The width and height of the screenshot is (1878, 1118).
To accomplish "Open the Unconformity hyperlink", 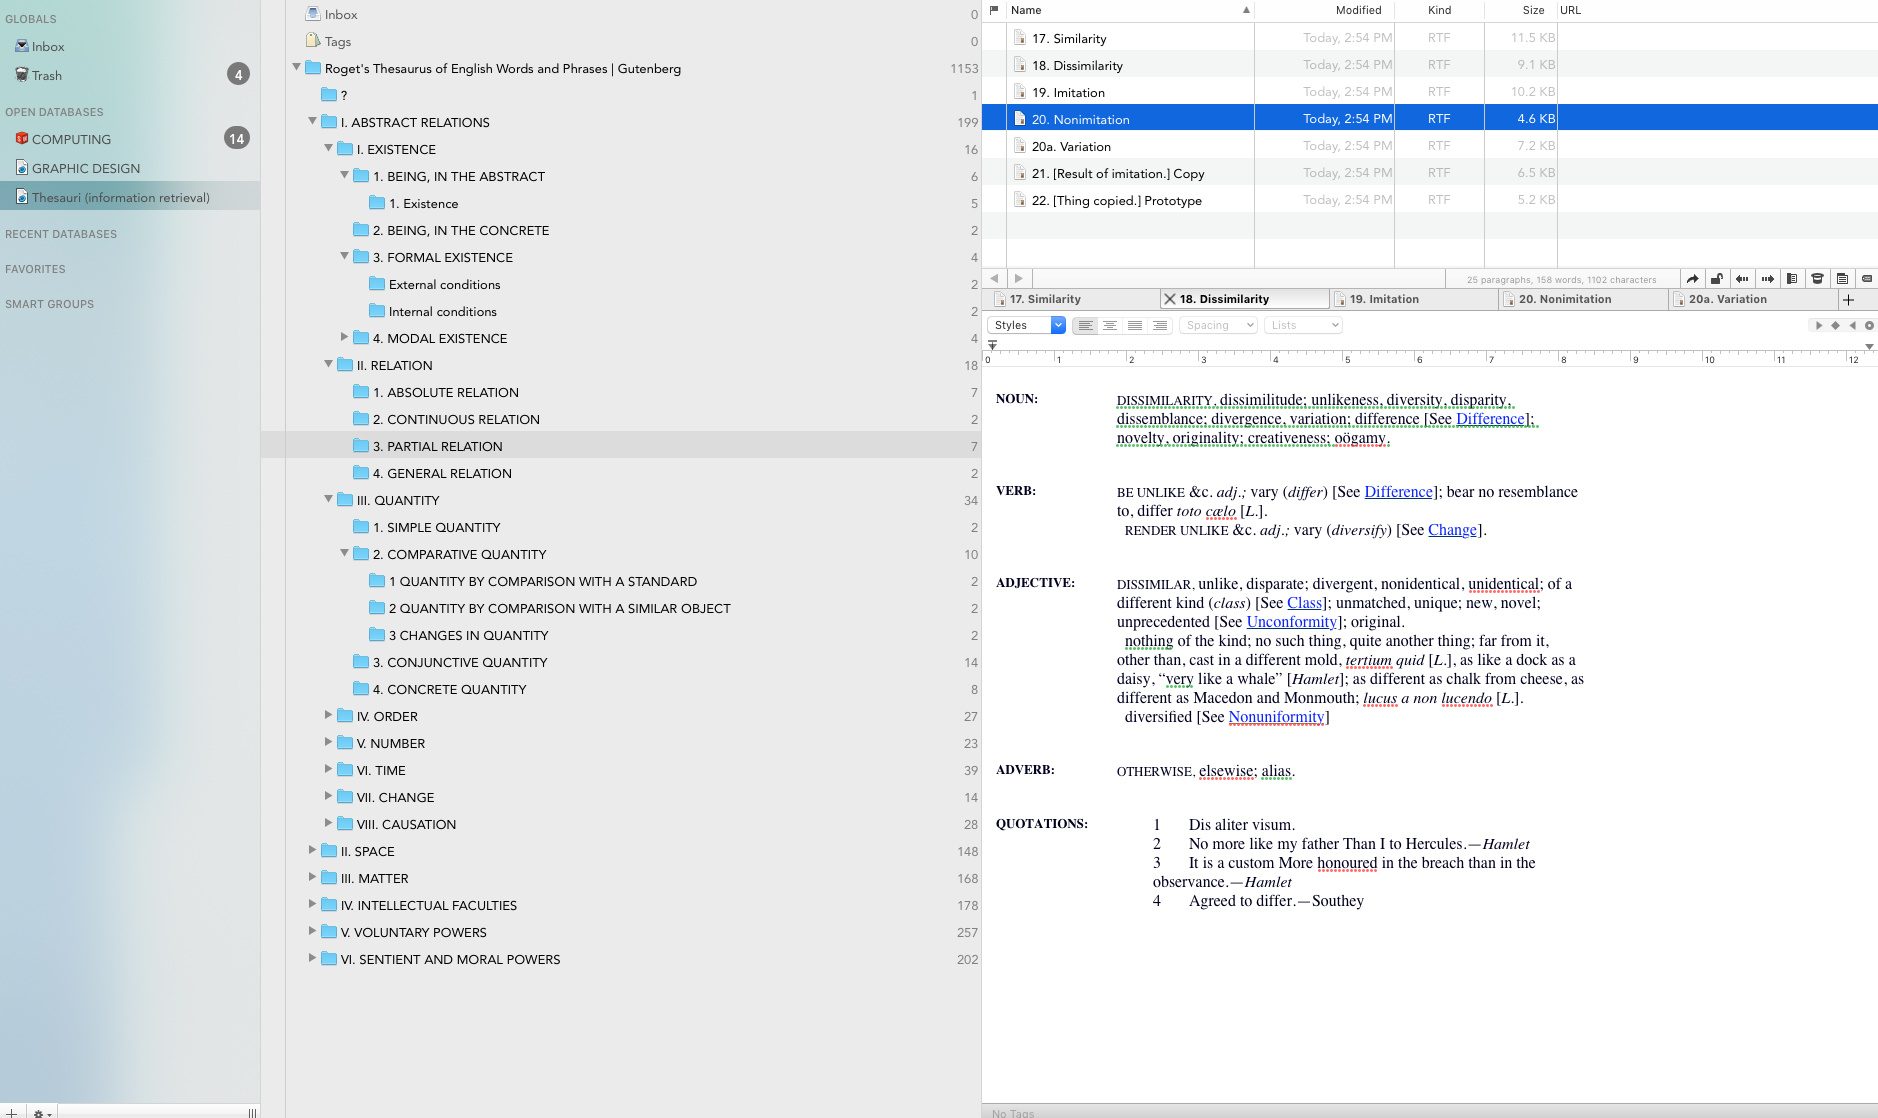I will click(1291, 622).
